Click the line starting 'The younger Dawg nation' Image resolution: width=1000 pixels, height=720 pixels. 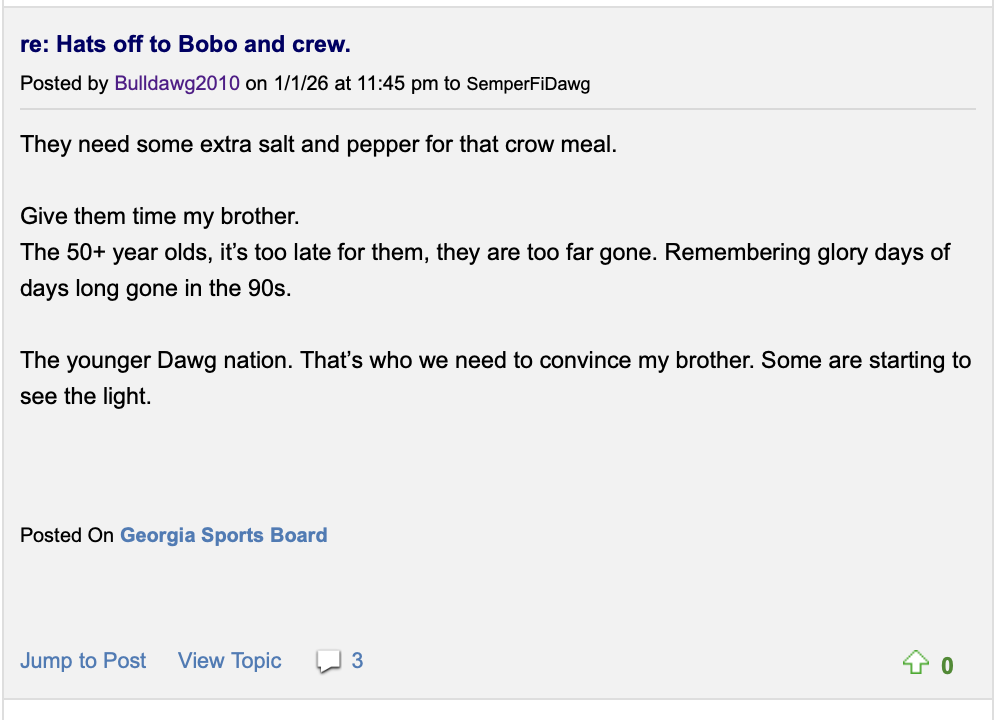495,360
